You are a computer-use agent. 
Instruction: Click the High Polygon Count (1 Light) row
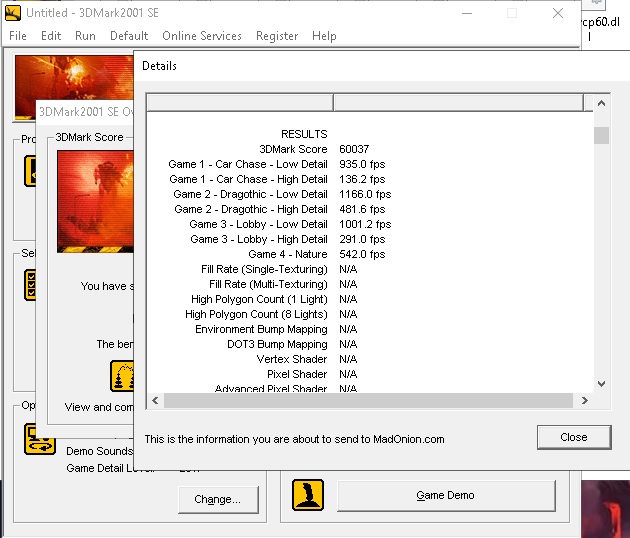(x=274, y=299)
